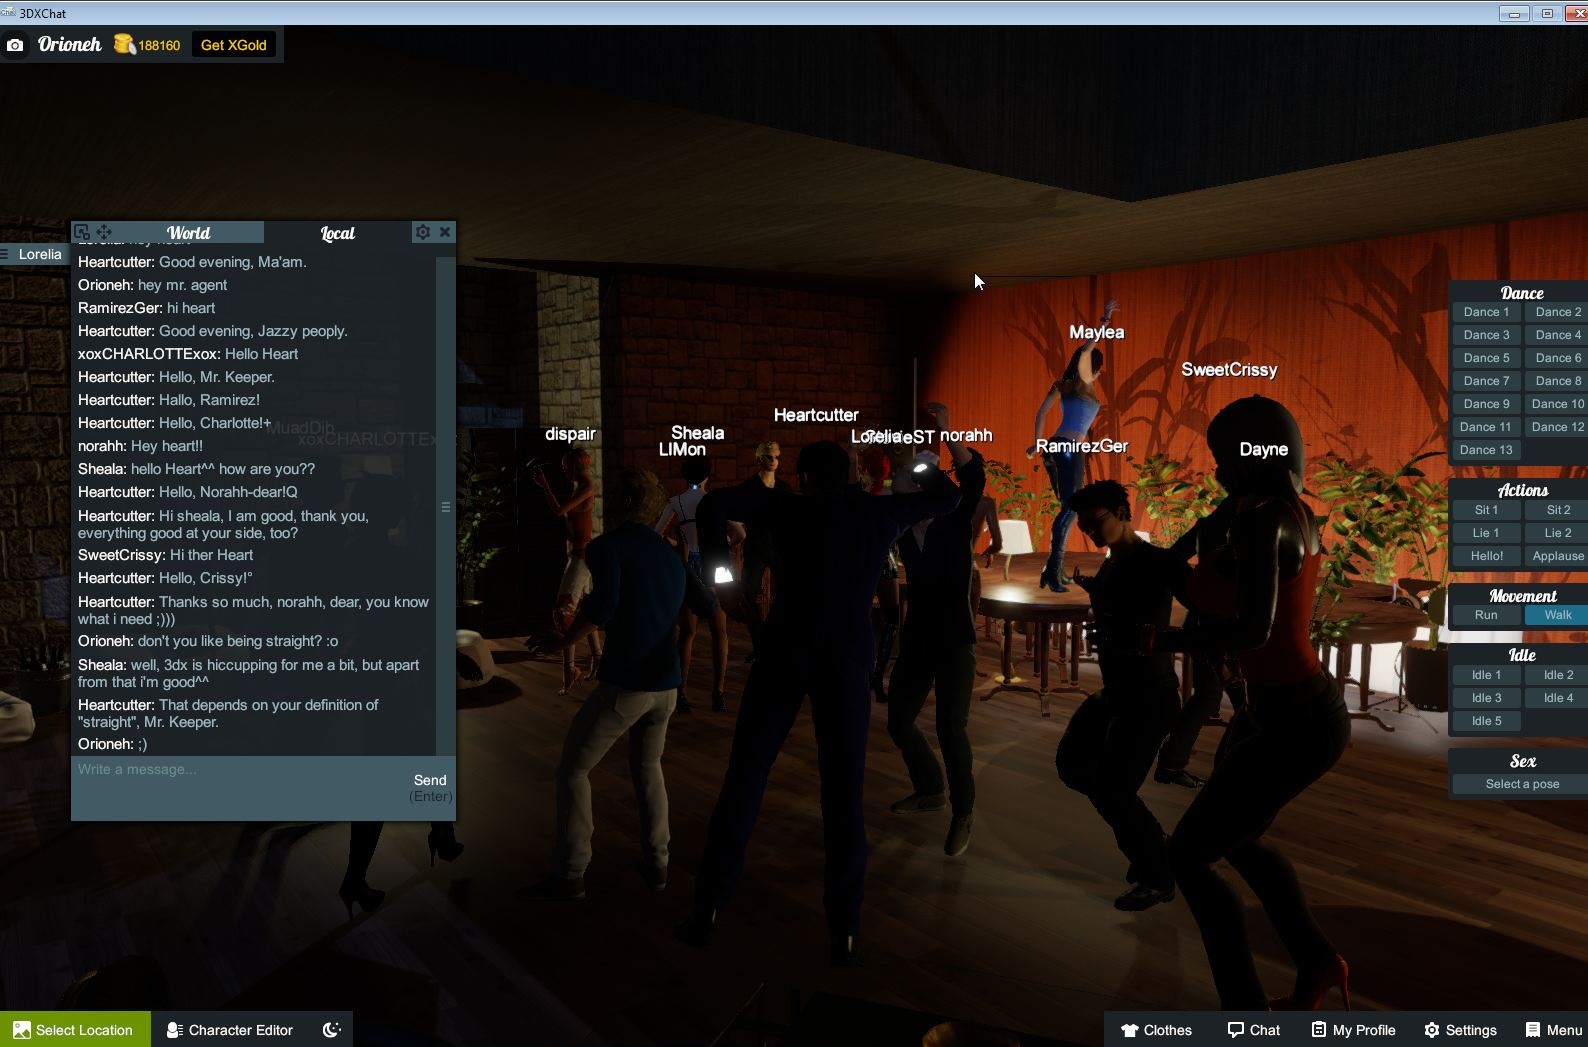Viewport: 1588px width, 1047px height.
Task: Switch to the Local chat tab
Action: coord(337,233)
